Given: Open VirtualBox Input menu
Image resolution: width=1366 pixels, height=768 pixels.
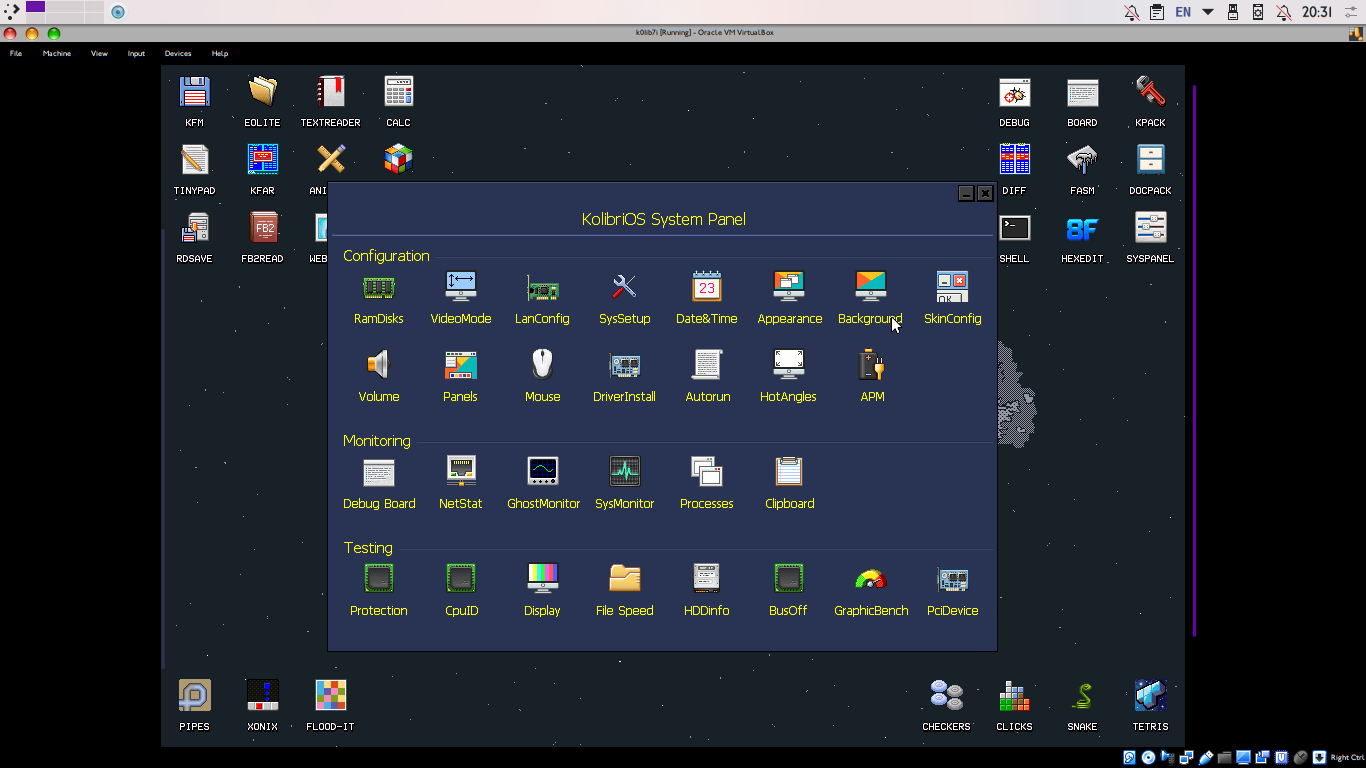Looking at the screenshot, I should click(136, 53).
